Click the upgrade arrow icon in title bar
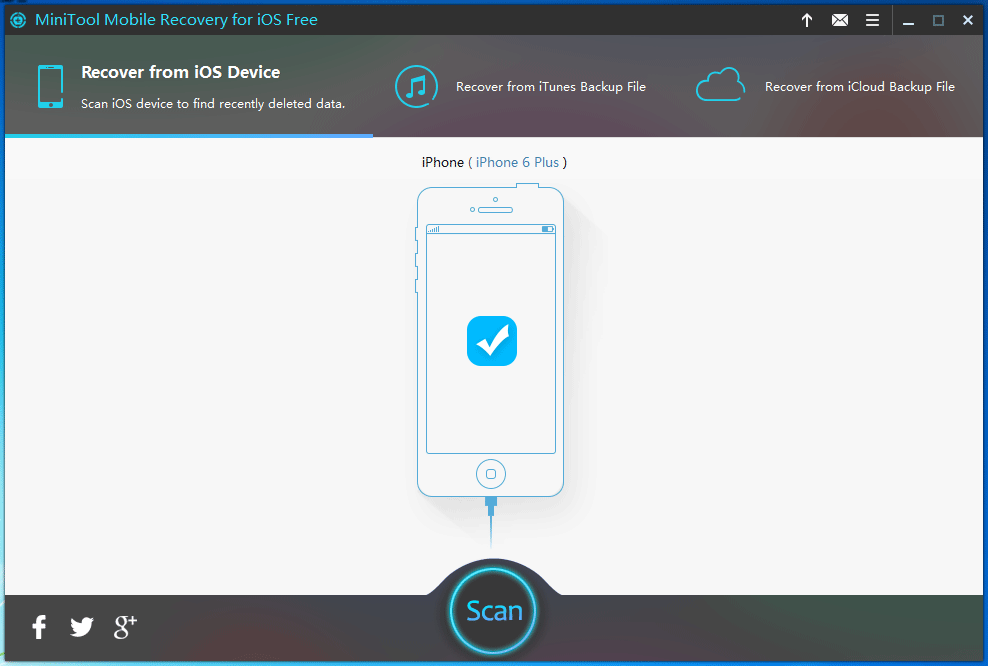 (x=807, y=20)
